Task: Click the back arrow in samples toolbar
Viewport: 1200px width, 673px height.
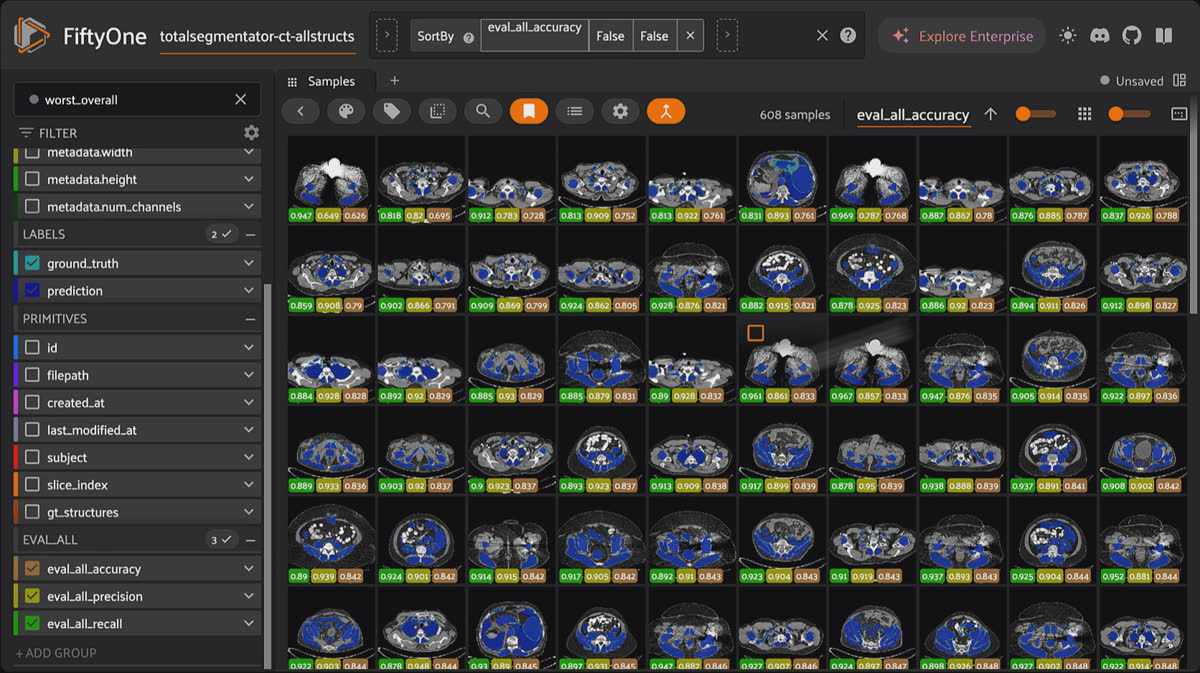Action: tap(301, 112)
